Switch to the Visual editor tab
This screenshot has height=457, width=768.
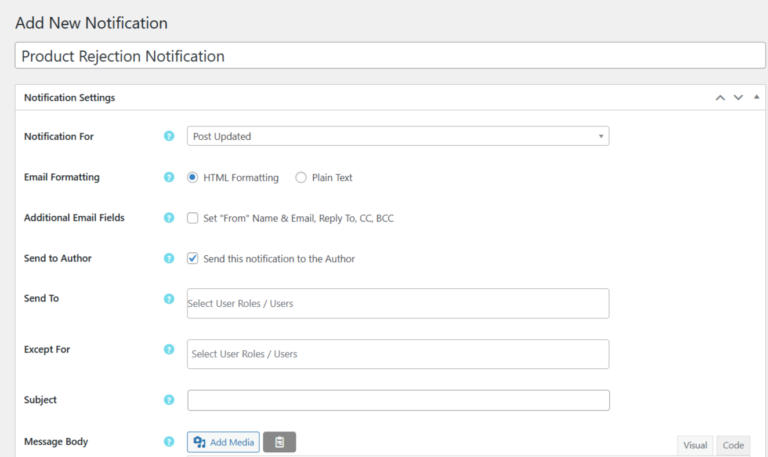695,445
